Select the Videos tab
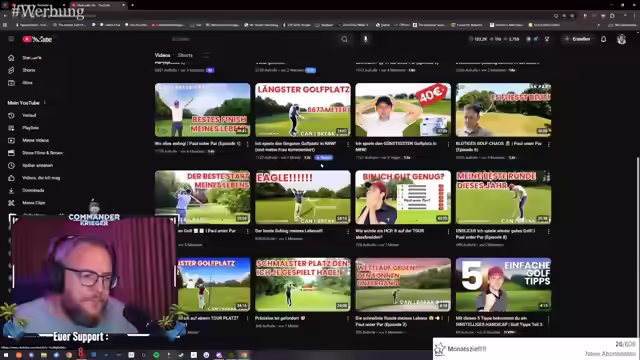This screenshot has width=640, height=360. coord(162,55)
